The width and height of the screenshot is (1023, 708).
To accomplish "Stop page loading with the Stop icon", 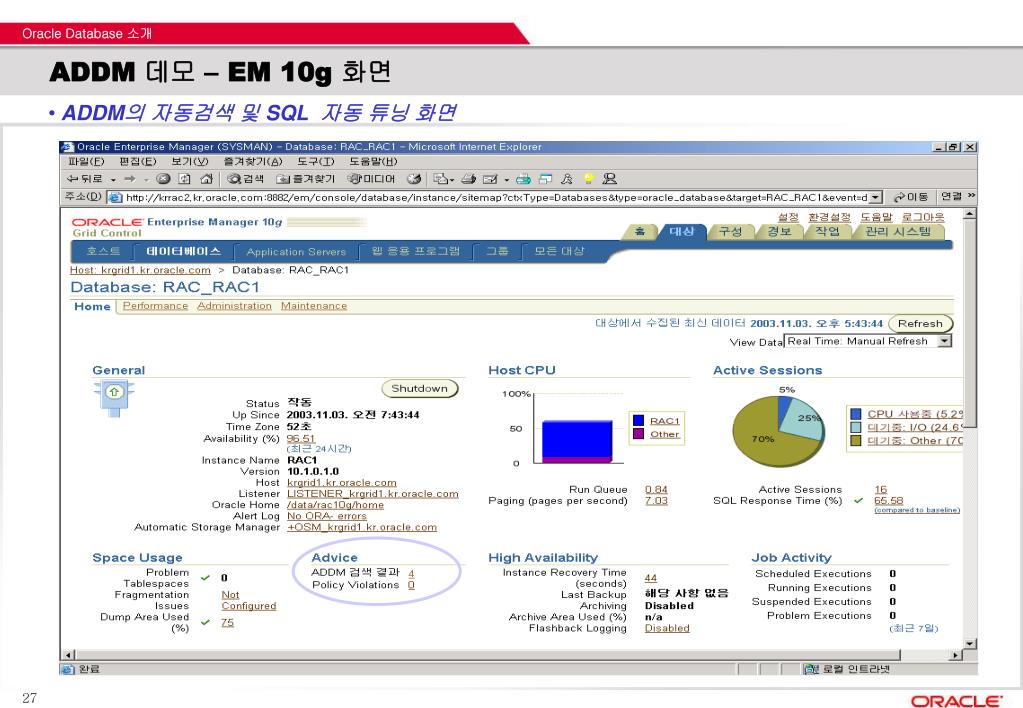I will click(163, 179).
